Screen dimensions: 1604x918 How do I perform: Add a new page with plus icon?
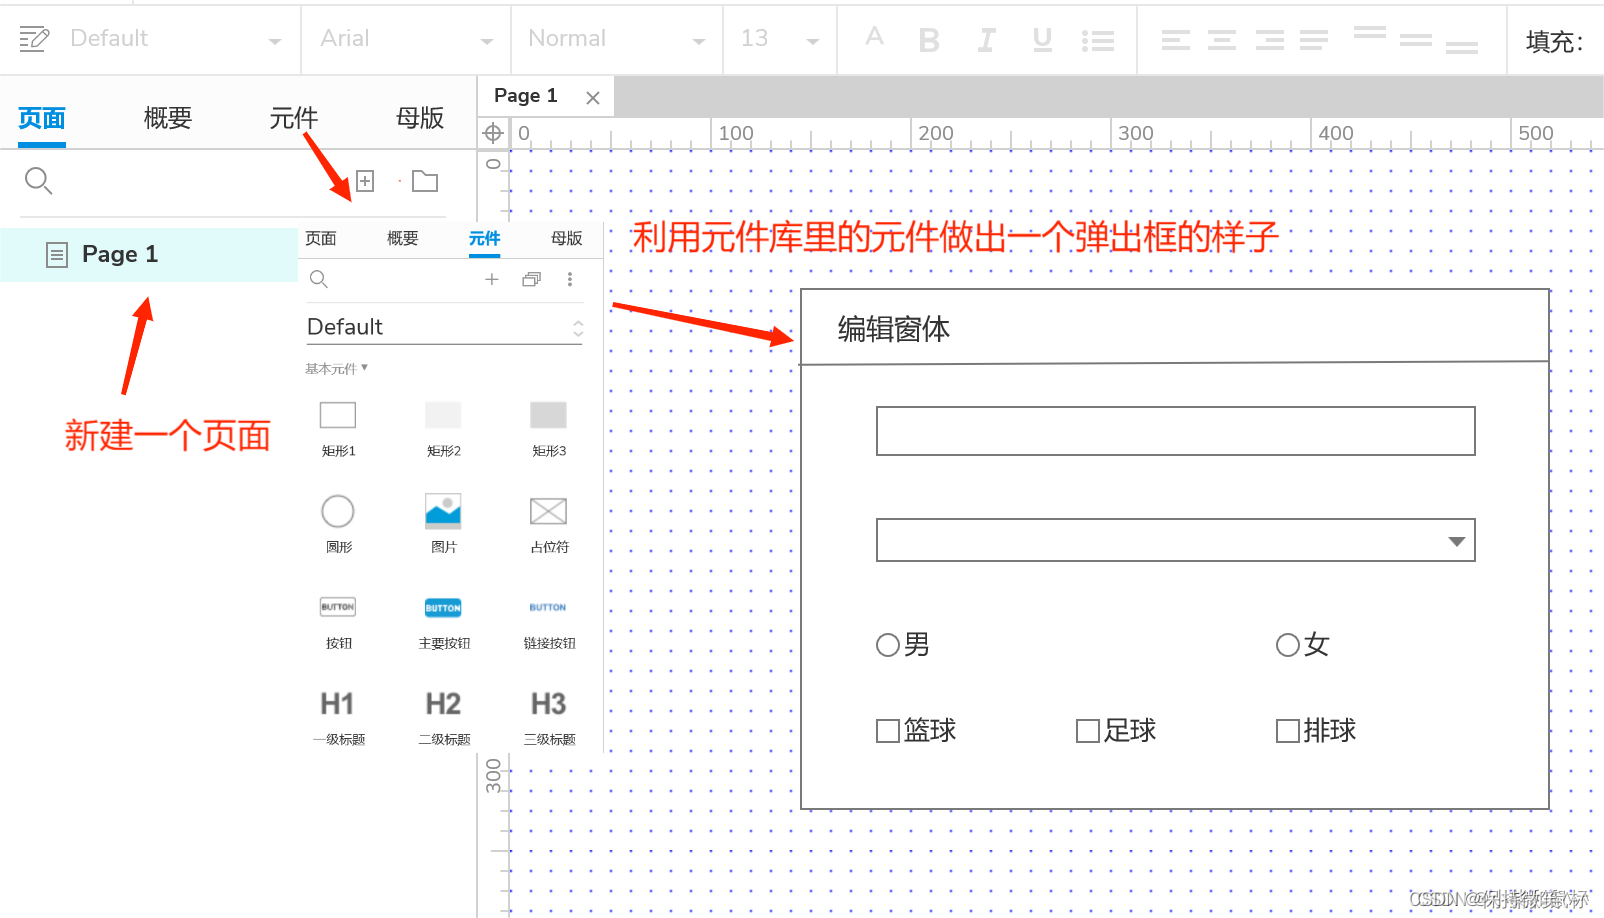click(365, 181)
